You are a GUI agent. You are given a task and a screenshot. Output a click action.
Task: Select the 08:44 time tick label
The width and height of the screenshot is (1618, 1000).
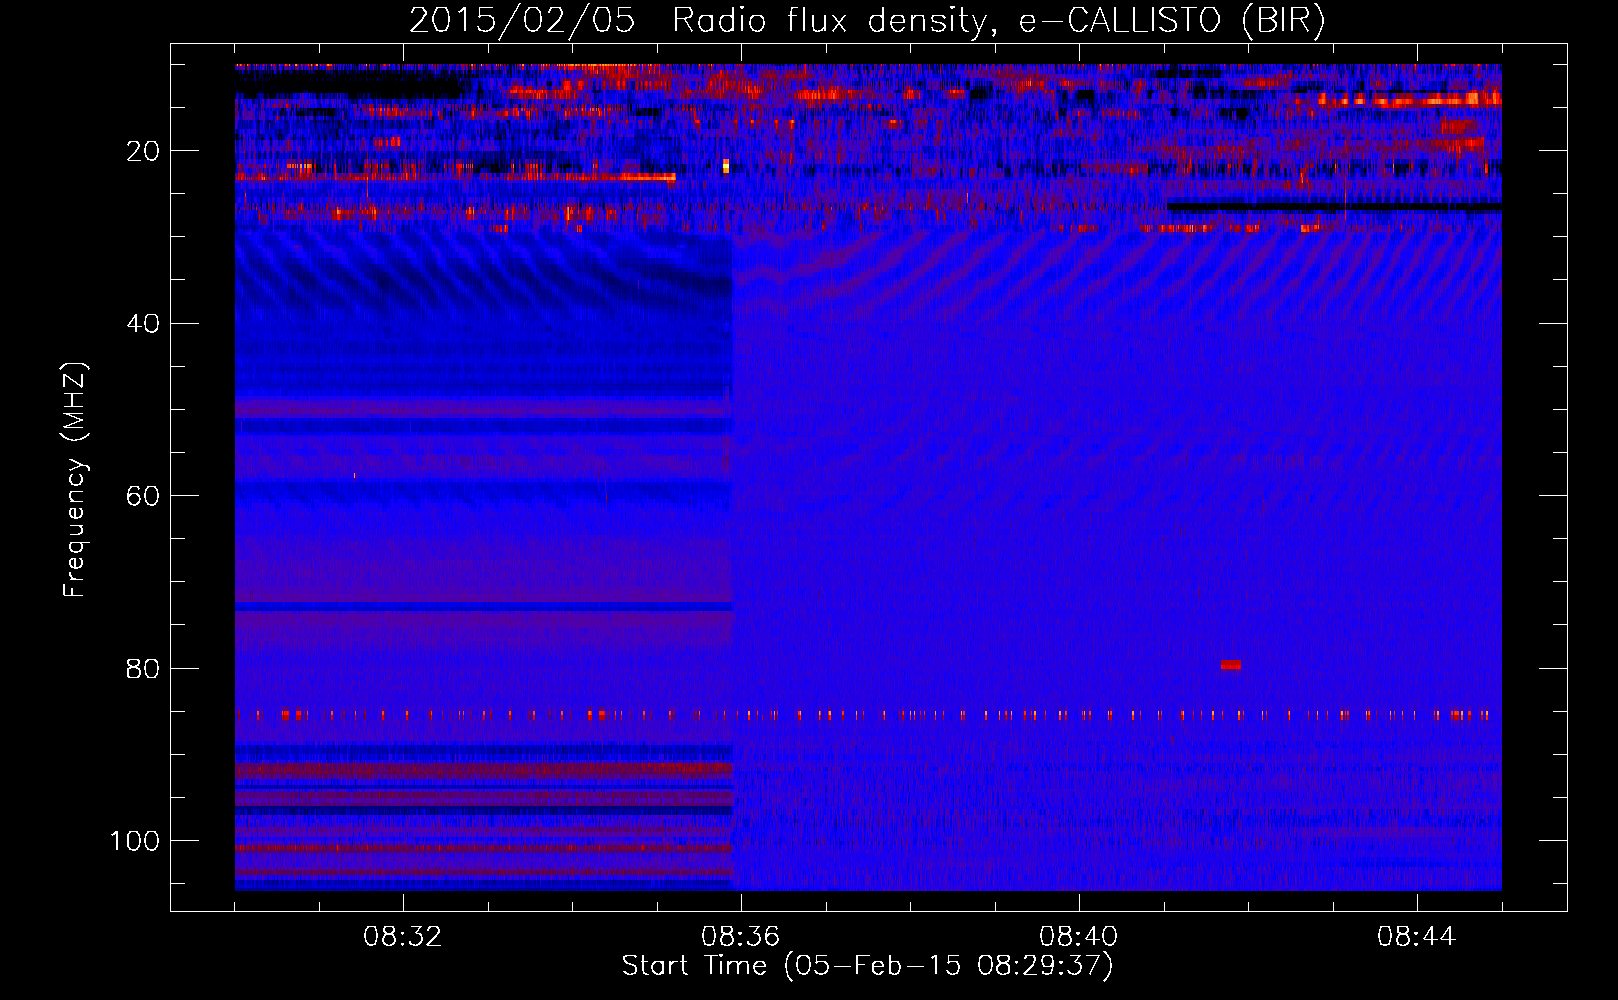click(x=1417, y=937)
